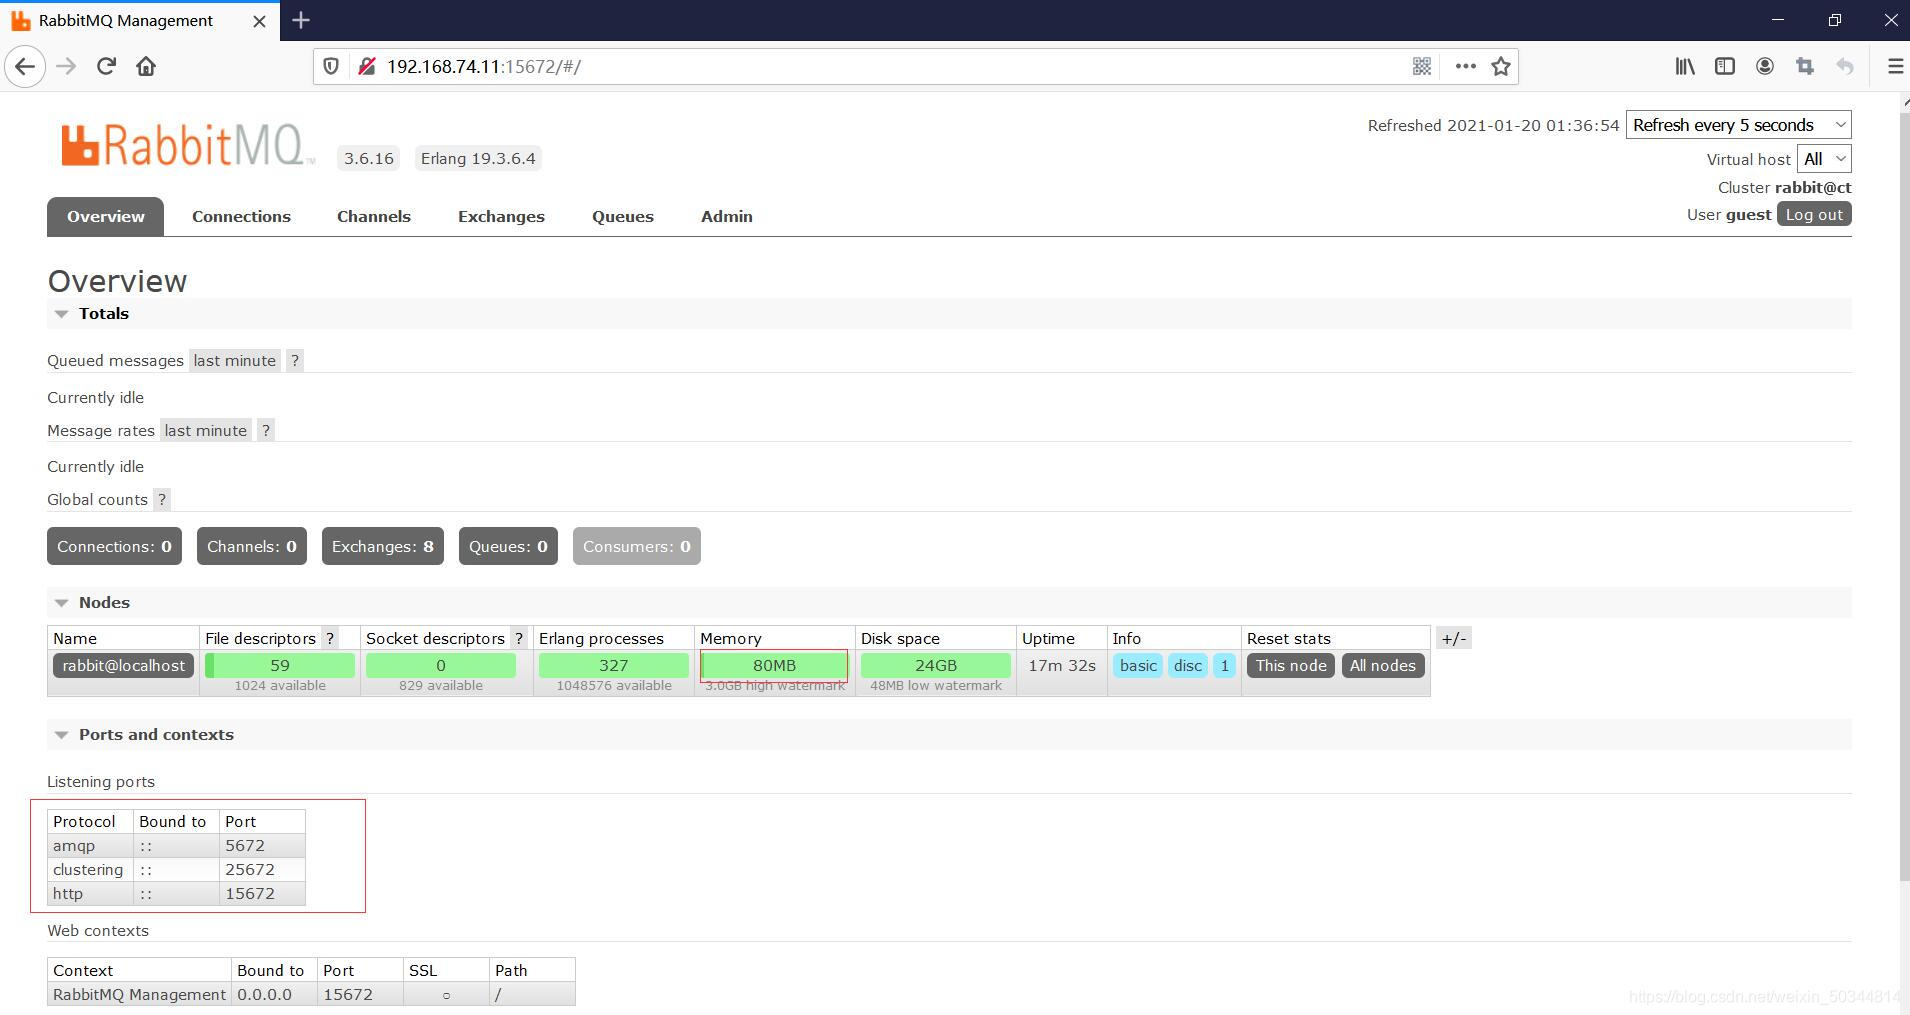Reset stats for This node

click(1291, 666)
